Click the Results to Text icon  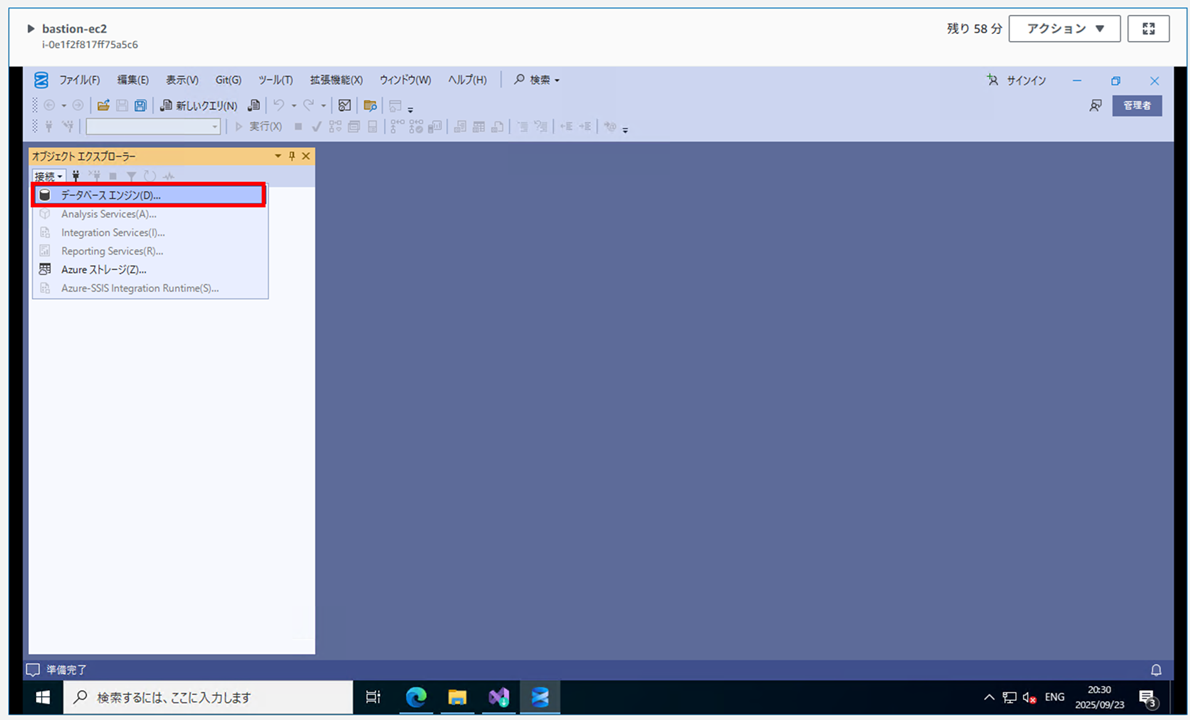pyautogui.click(x=460, y=127)
